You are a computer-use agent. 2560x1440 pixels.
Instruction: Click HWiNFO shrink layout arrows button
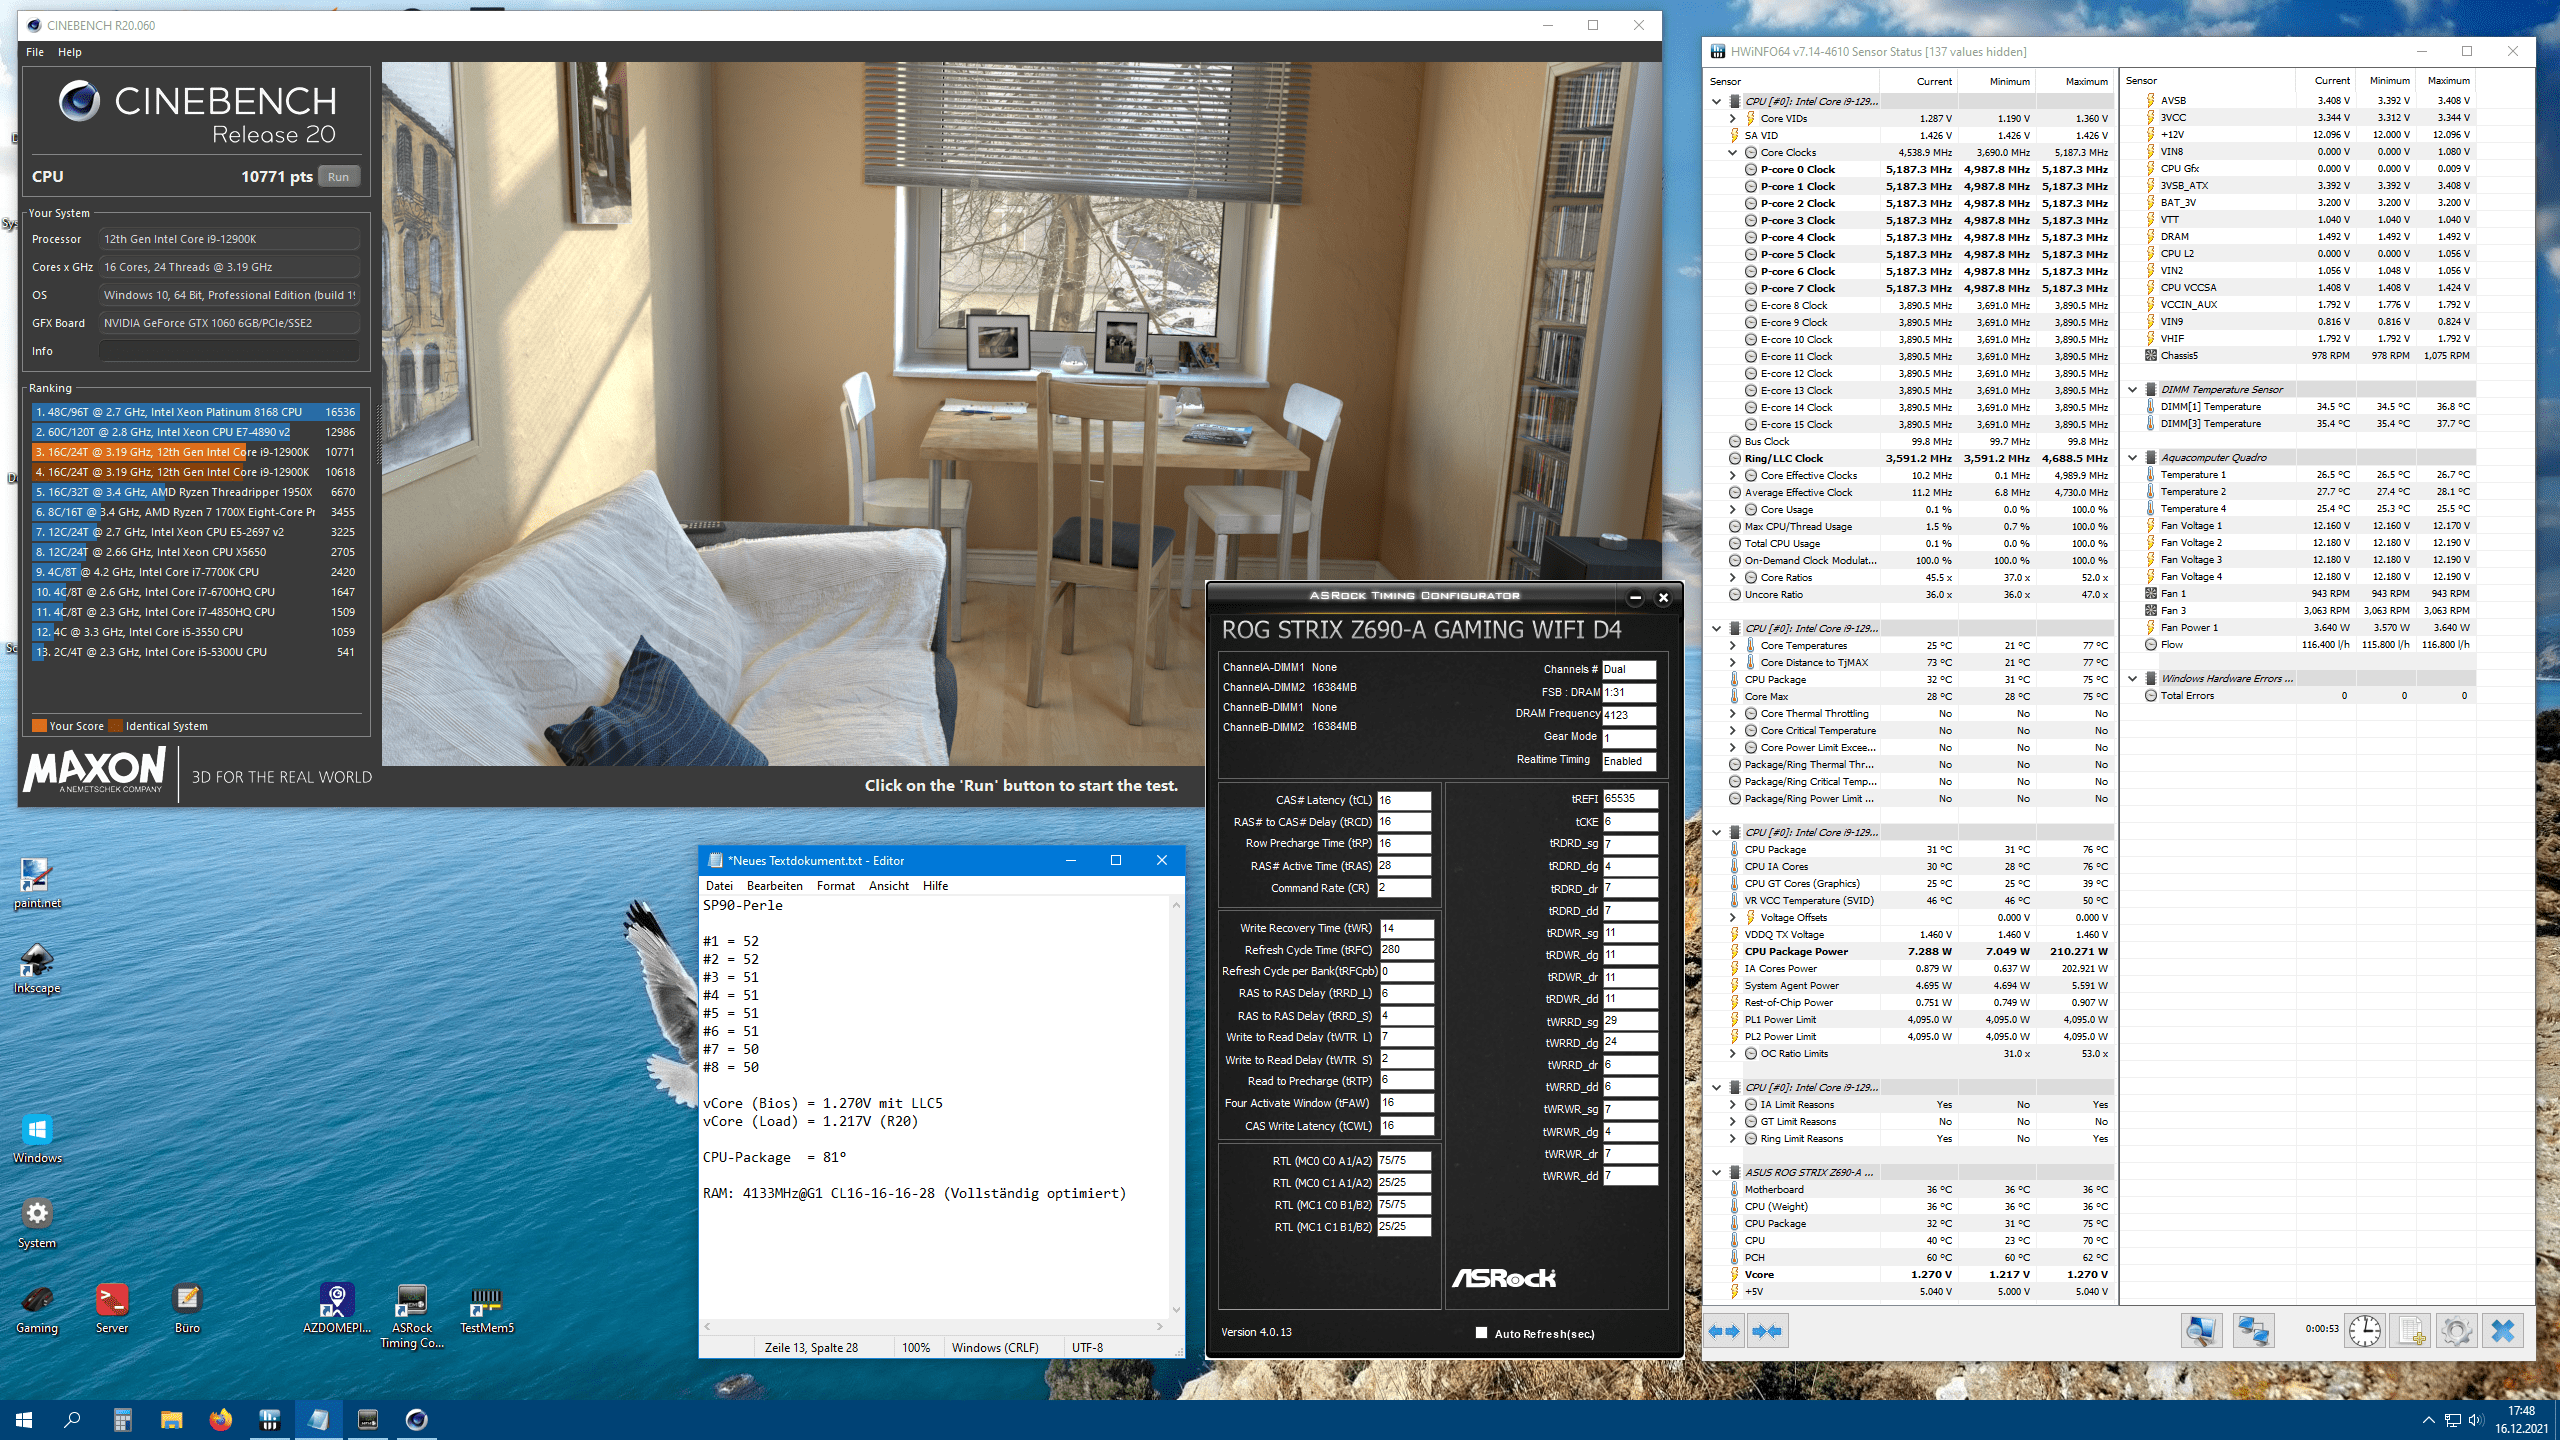point(1767,1331)
